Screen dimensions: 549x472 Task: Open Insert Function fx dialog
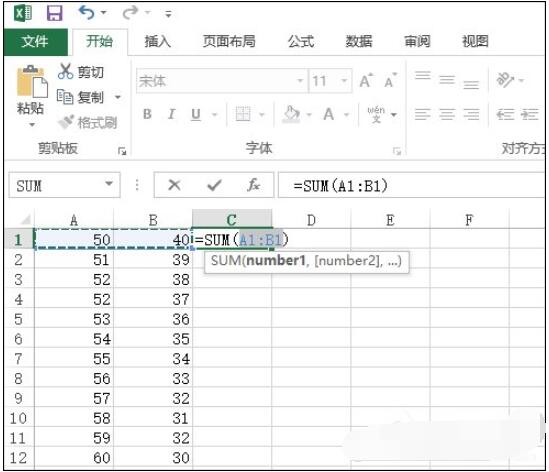coord(253,185)
